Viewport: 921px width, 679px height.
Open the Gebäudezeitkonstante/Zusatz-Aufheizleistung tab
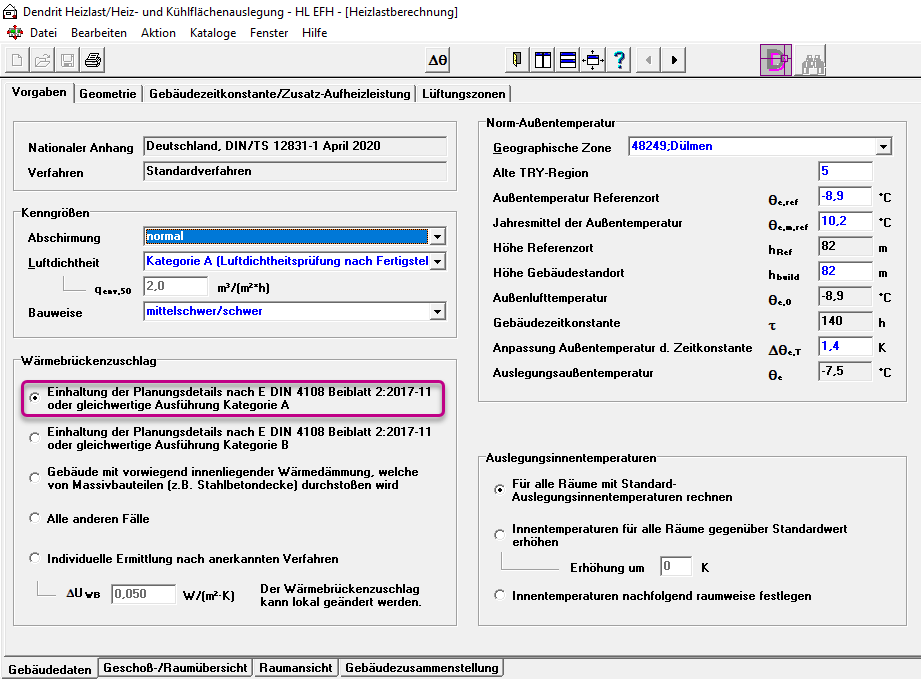click(280, 94)
